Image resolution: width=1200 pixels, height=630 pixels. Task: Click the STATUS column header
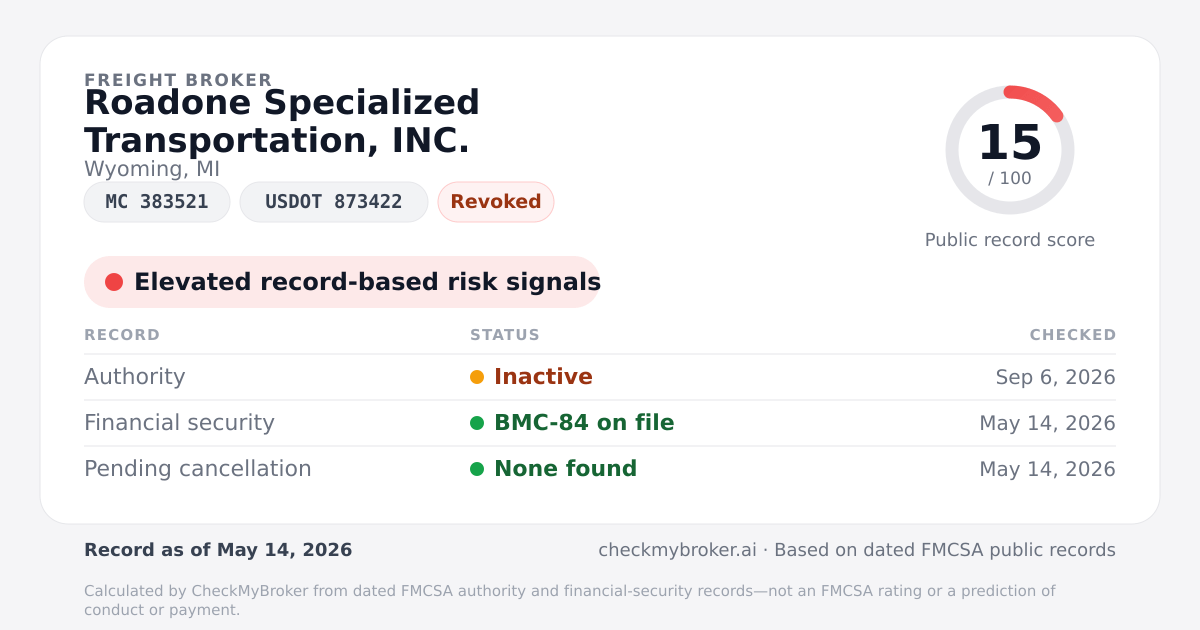pos(505,335)
